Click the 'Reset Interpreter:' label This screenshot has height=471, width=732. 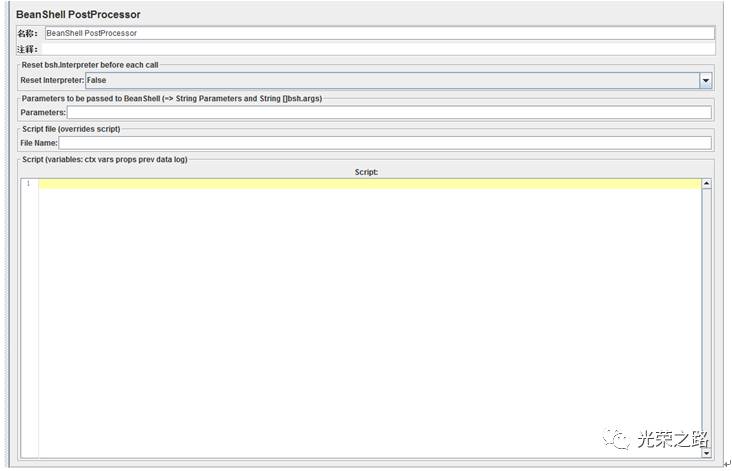52,80
